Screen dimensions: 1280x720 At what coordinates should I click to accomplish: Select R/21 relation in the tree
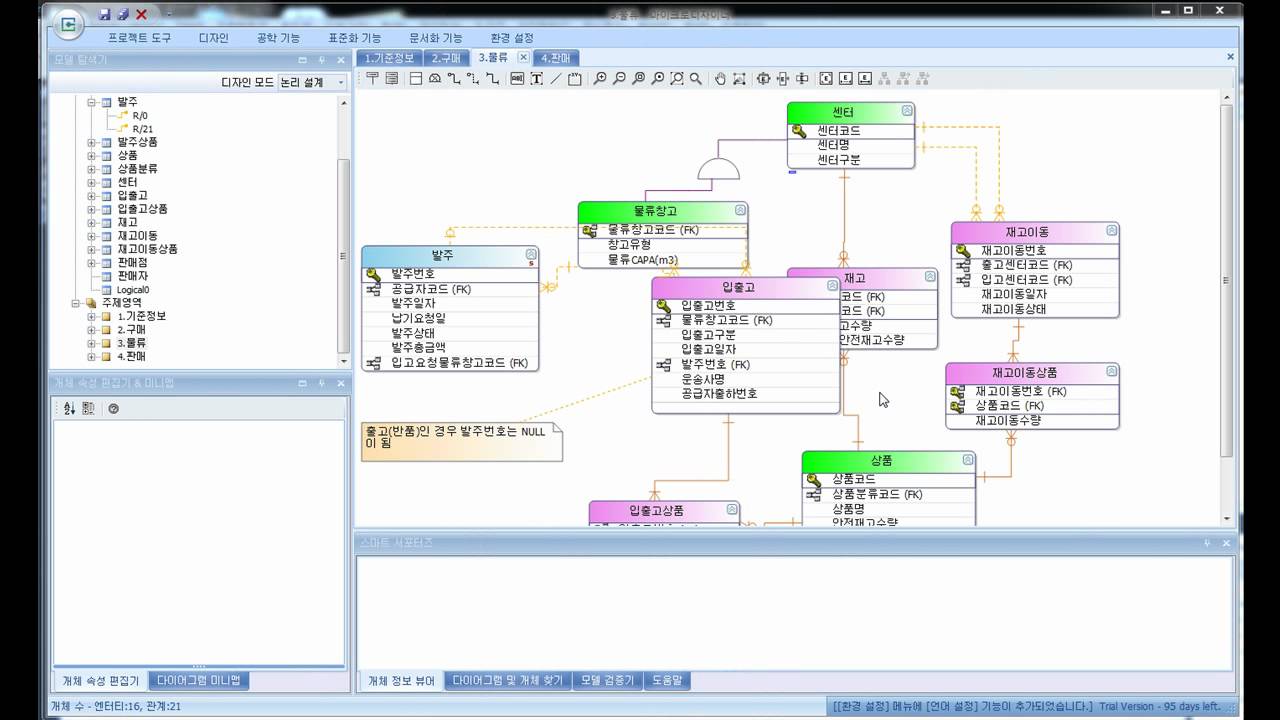coord(143,129)
